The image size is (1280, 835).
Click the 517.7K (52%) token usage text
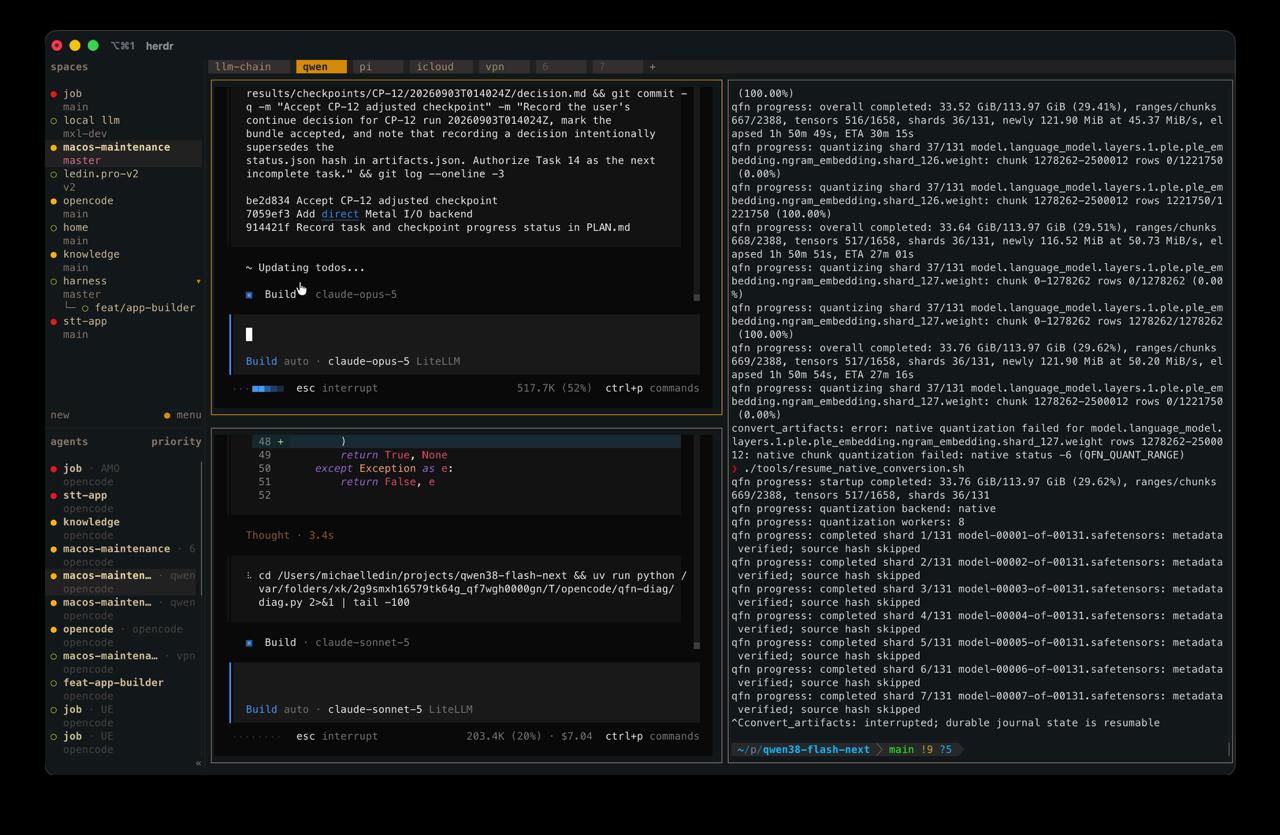[x=554, y=388]
